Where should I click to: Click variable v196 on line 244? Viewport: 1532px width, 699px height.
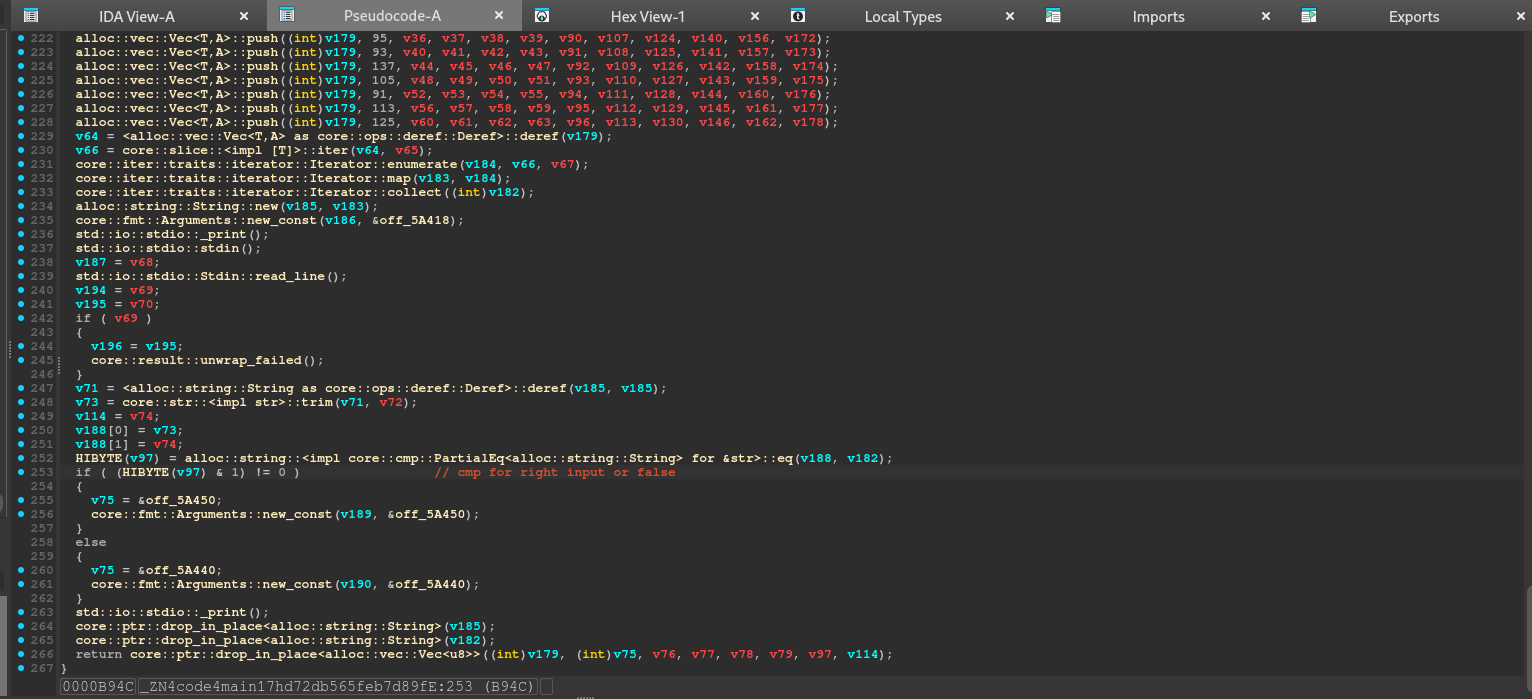(106, 346)
